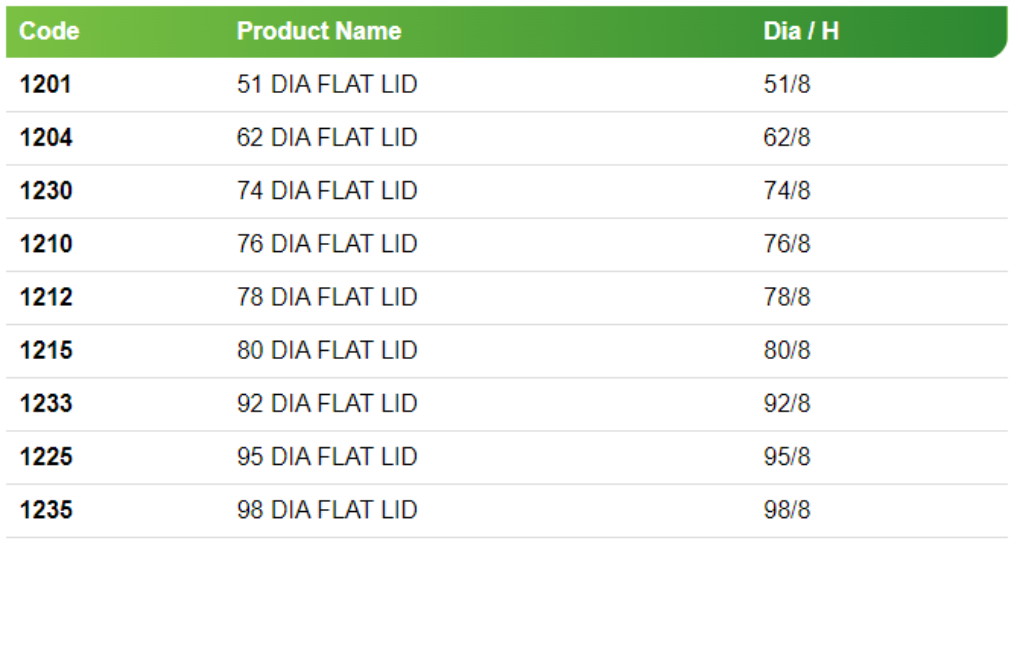Click the Dia / H column header
The image size is (1024, 650).
point(801,31)
